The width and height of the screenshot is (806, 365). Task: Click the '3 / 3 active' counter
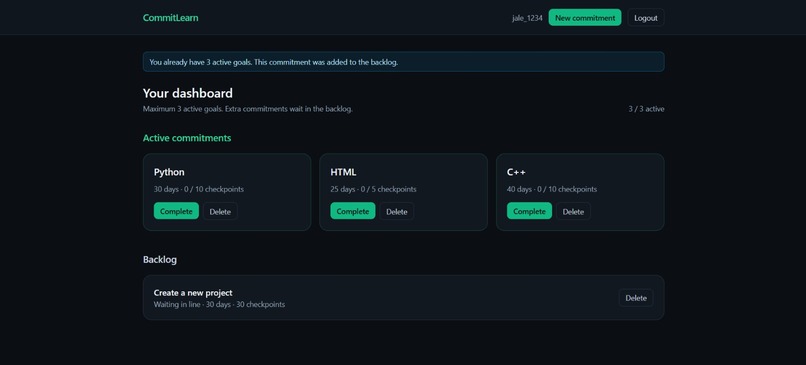point(646,109)
